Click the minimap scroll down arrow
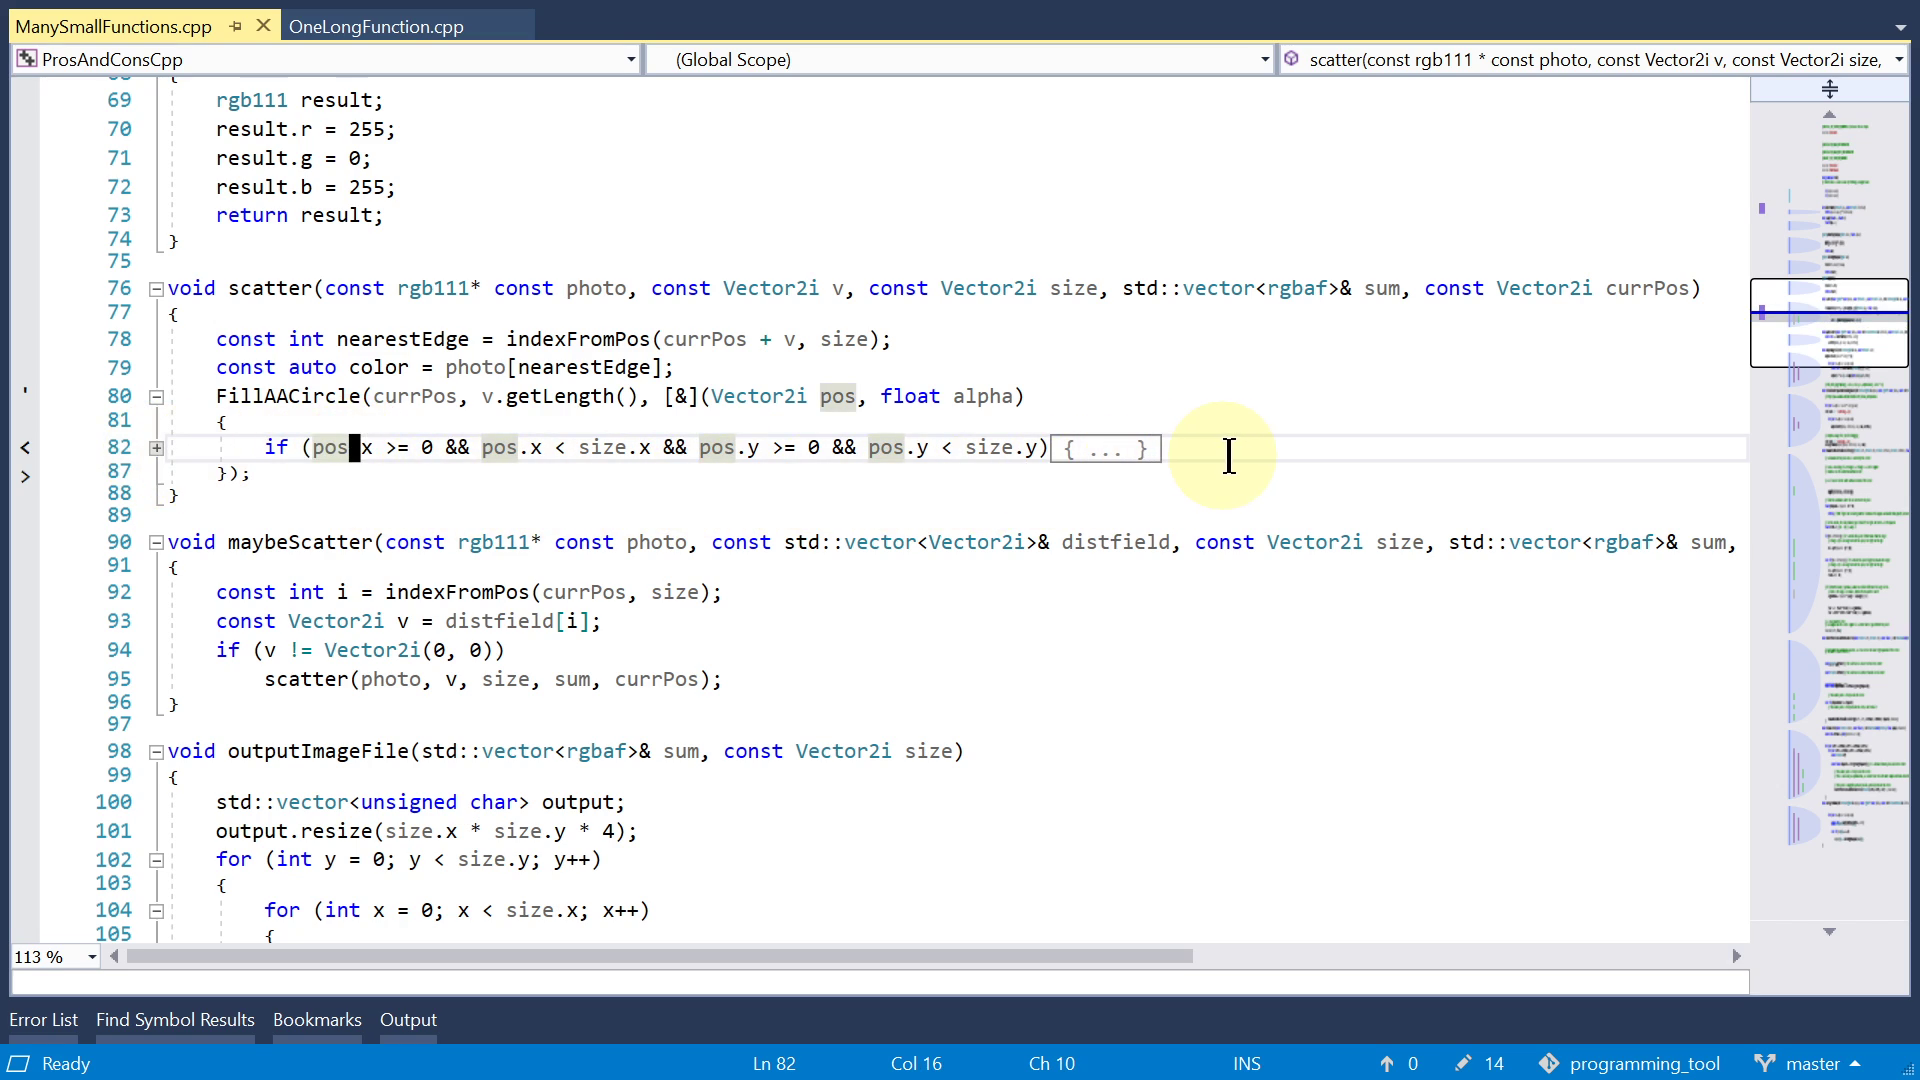Image resolution: width=1920 pixels, height=1080 pixels. pyautogui.click(x=1829, y=931)
